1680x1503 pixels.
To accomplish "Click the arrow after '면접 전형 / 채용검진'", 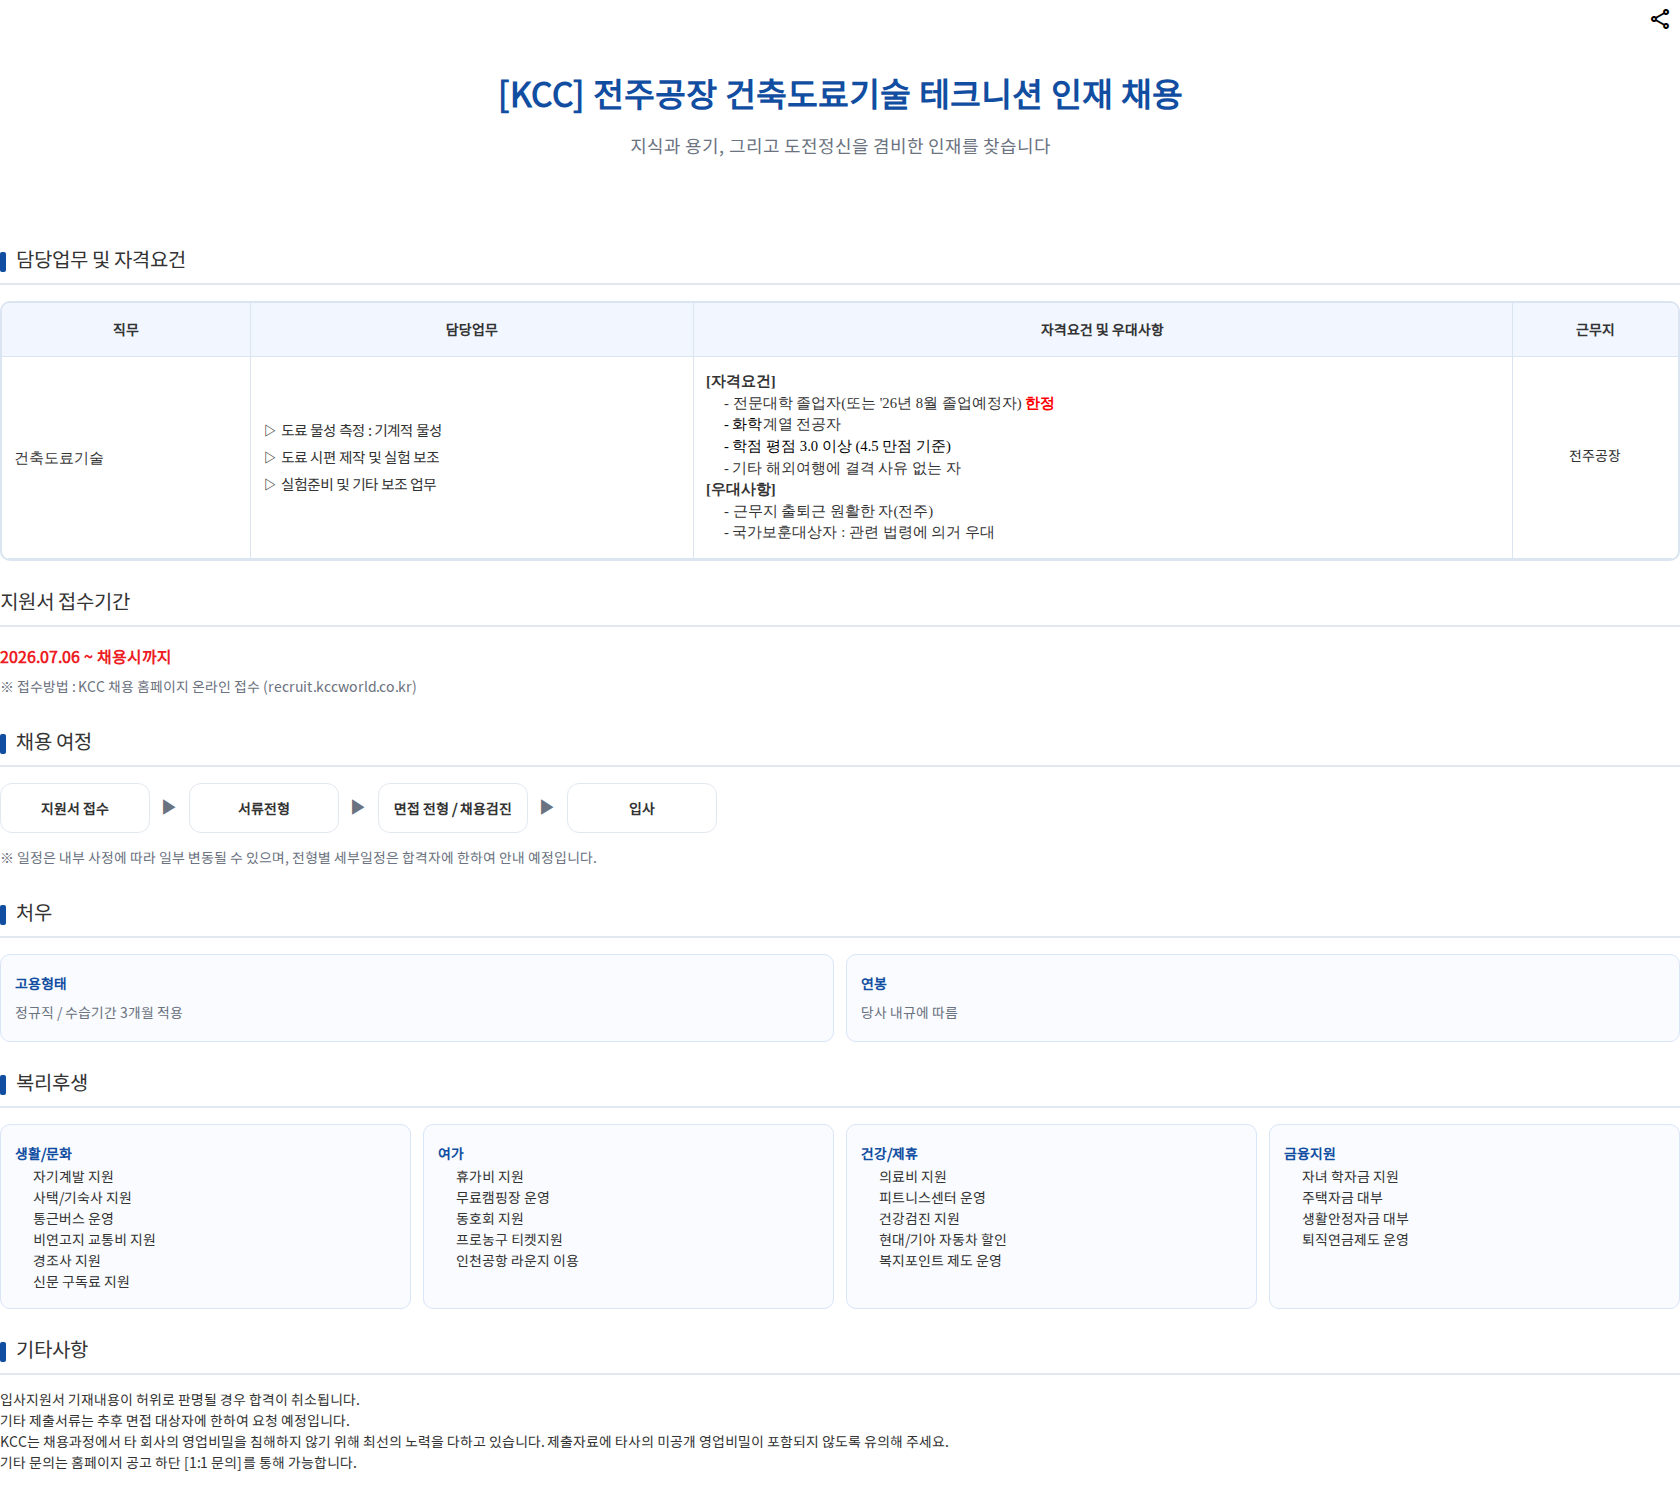I will pos(547,807).
